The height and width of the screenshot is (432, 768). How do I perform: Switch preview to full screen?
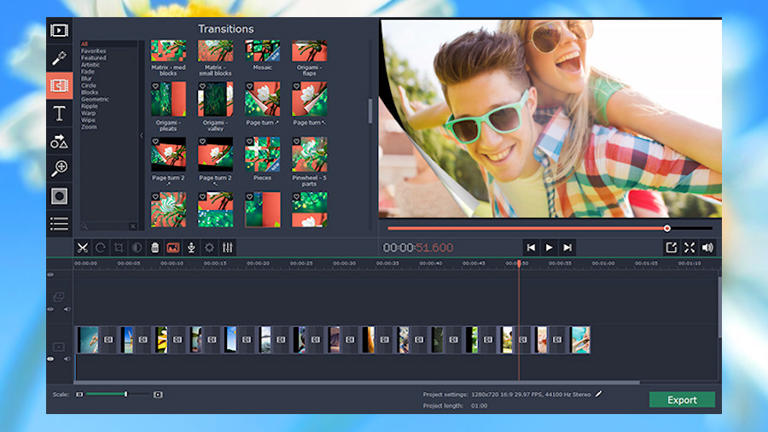click(x=689, y=248)
